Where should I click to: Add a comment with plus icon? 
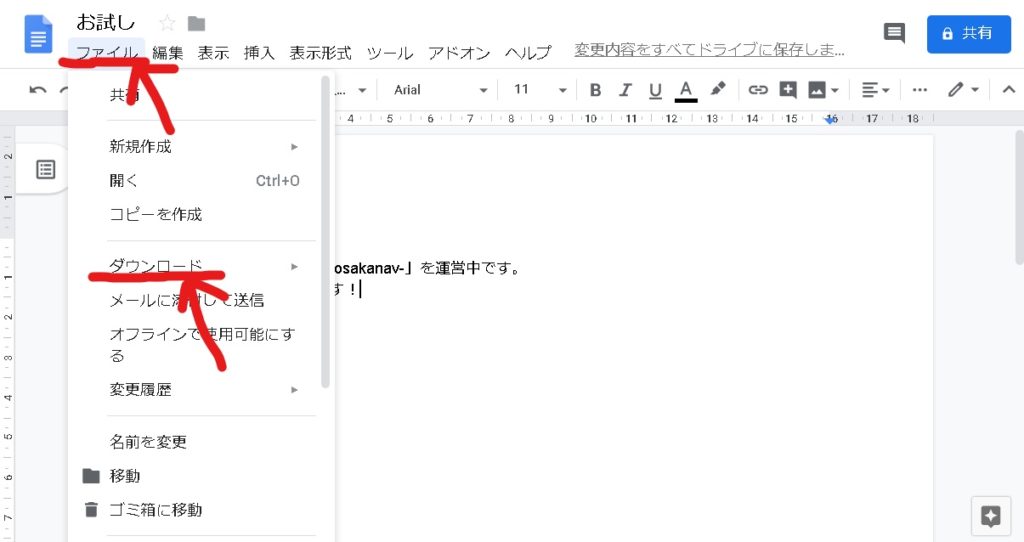788,90
